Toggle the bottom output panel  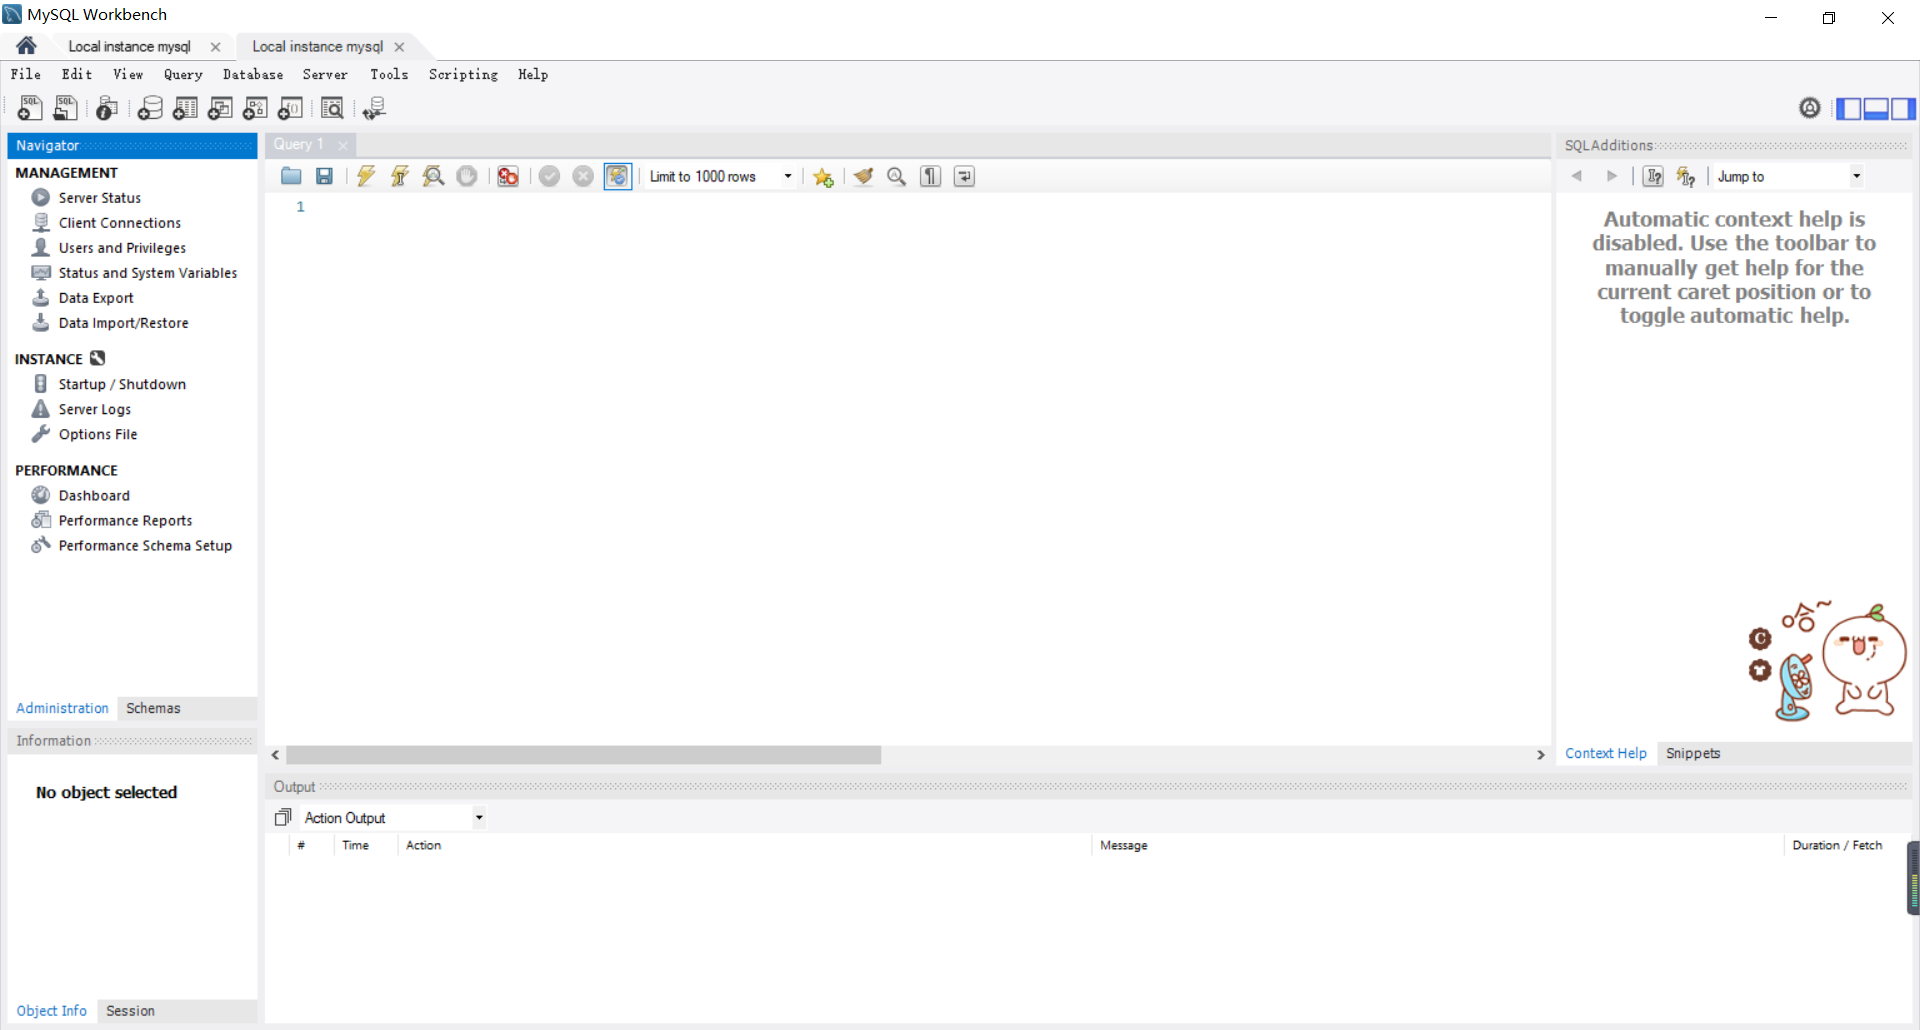pos(1876,108)
